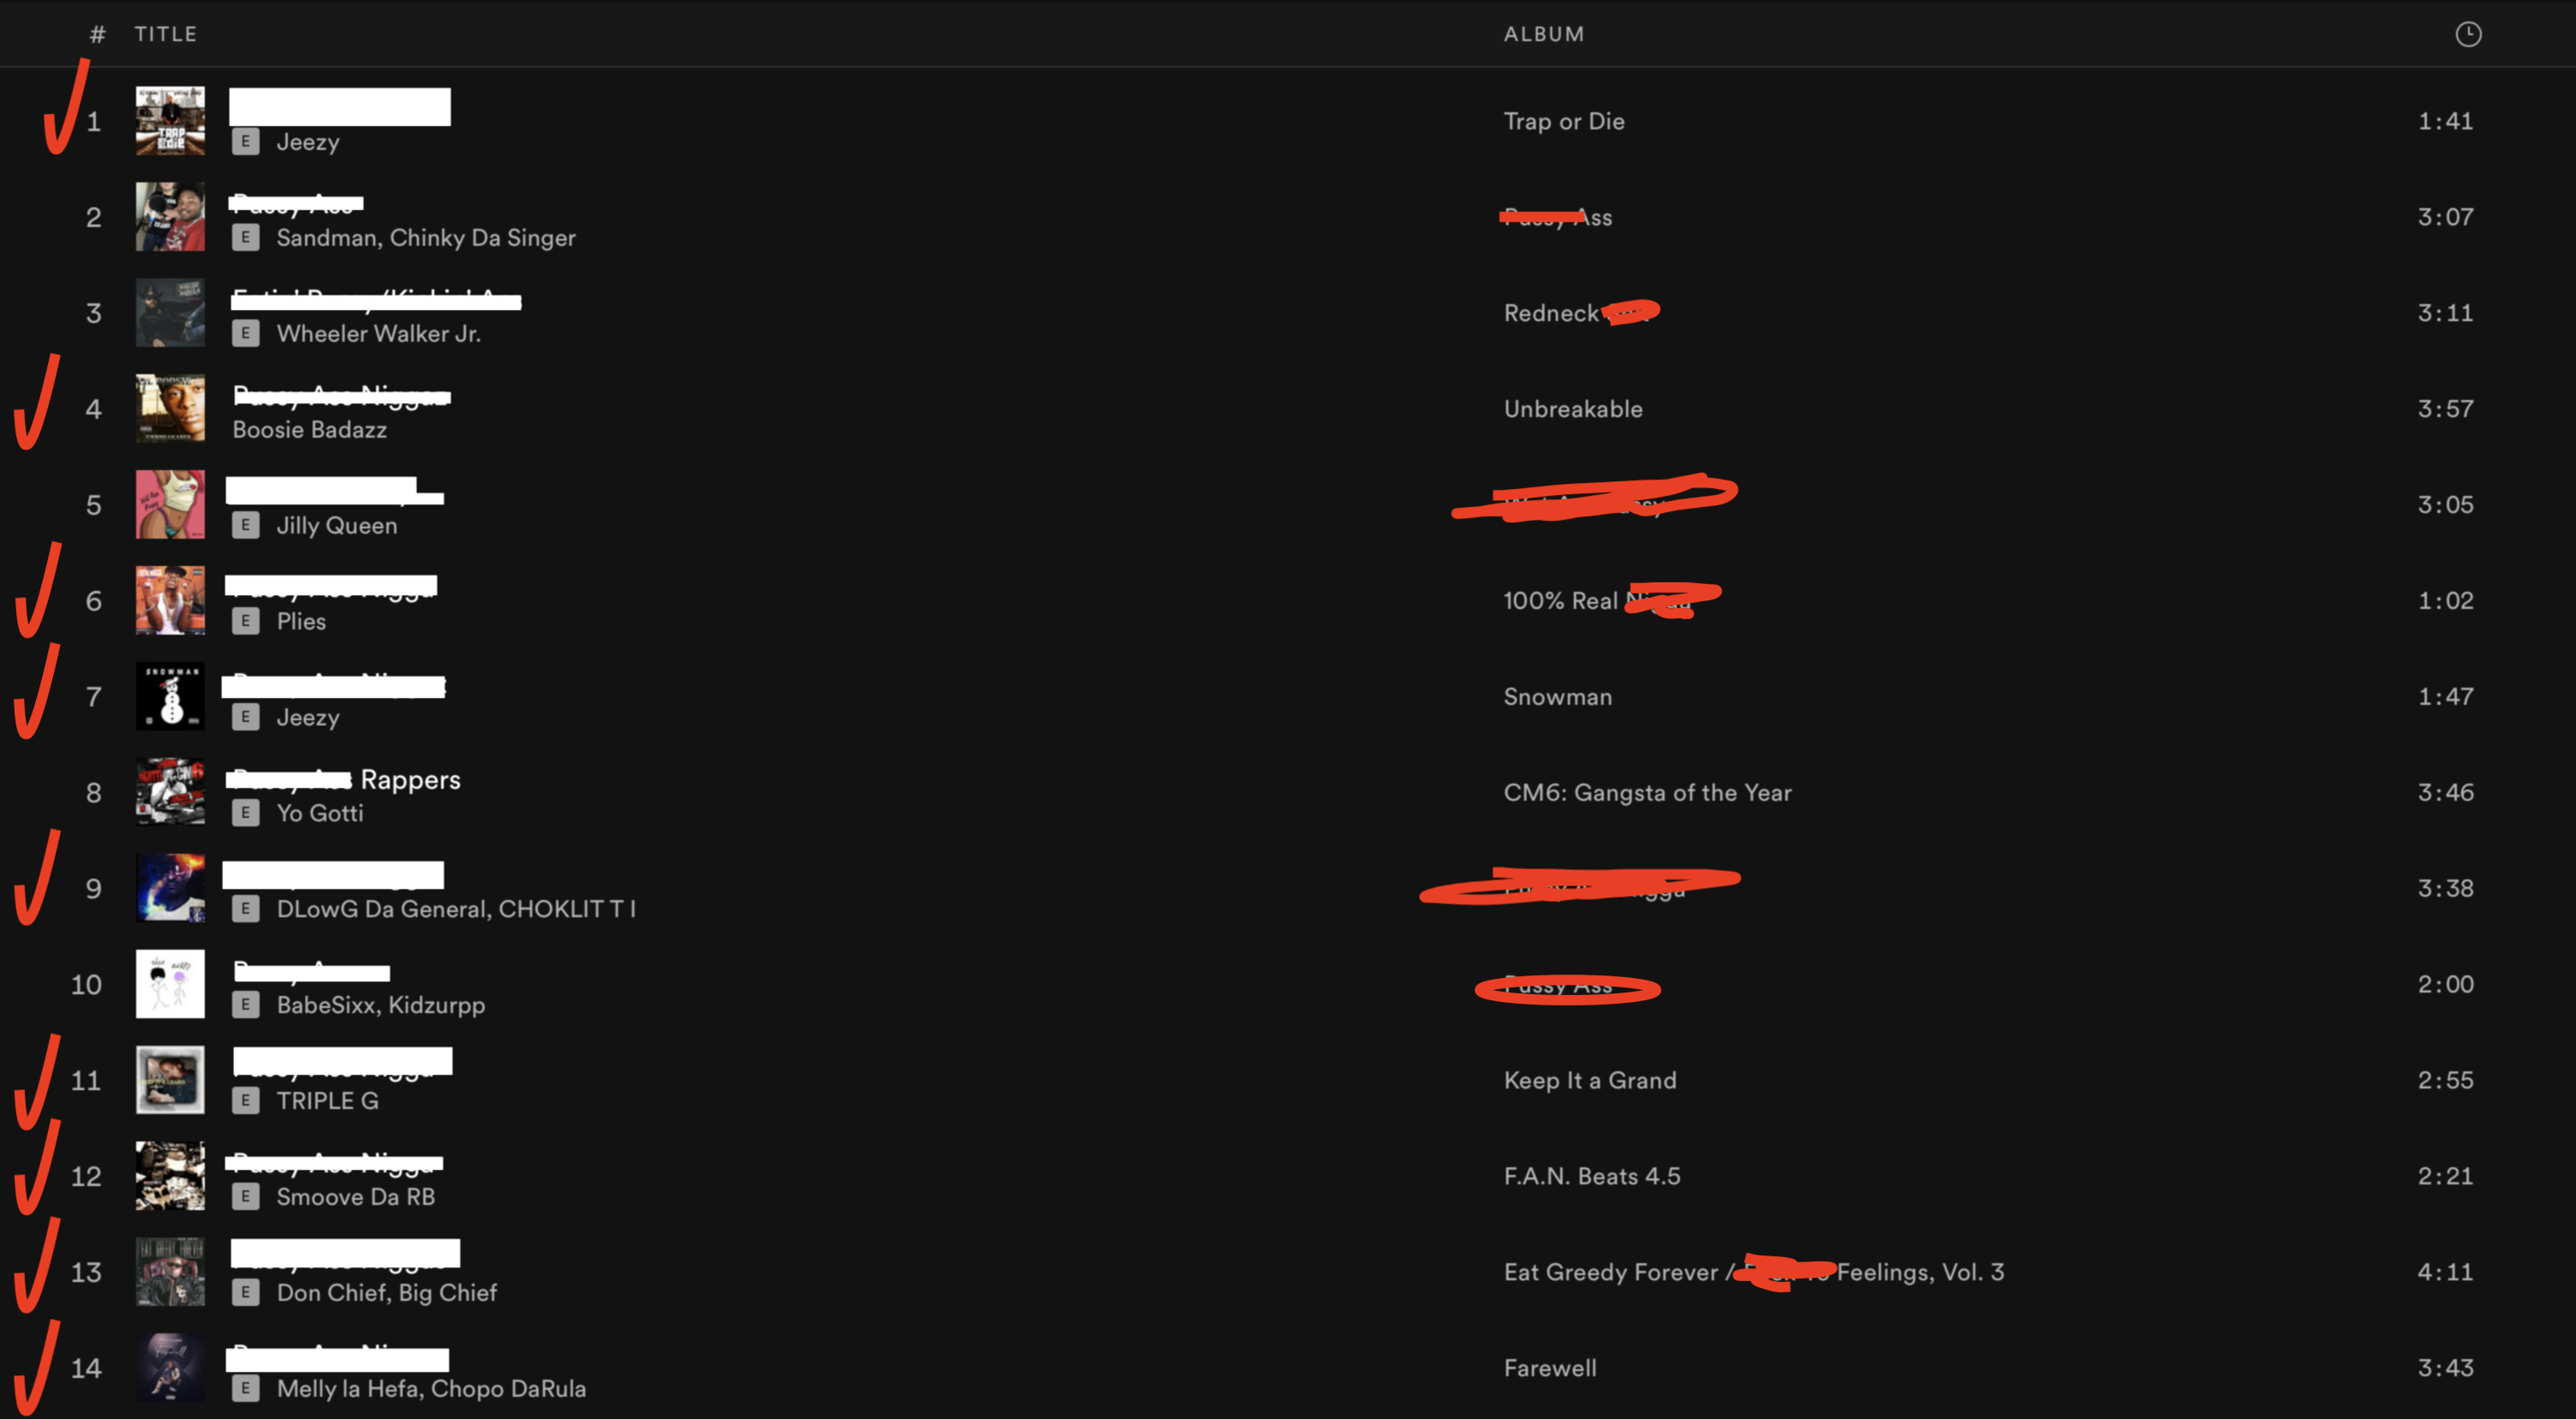Screen dimensions: 2576x1419
Task: Select the Snowman album art thumbnail
Action: click(x=170, y=697)
